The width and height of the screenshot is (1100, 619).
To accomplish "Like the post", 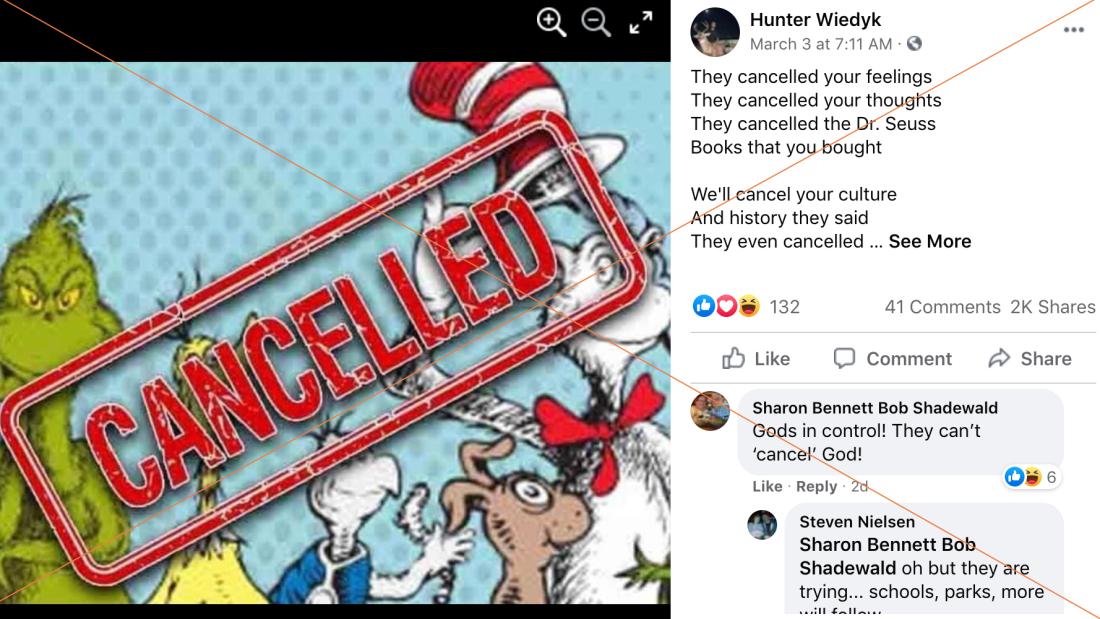I will [x=756, y=359].
